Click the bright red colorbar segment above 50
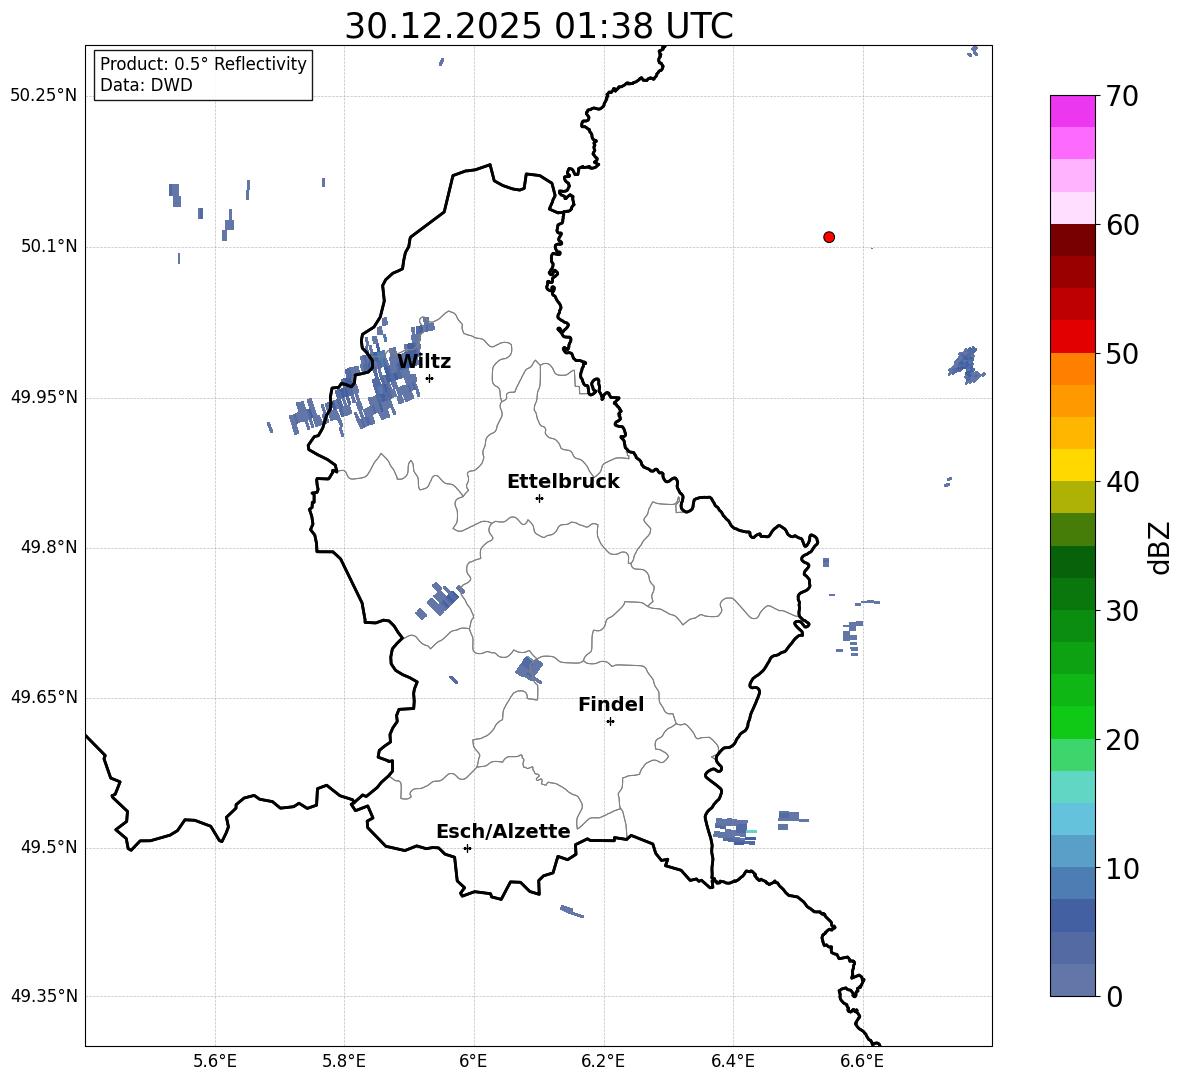 click(x=1072, y=337)
